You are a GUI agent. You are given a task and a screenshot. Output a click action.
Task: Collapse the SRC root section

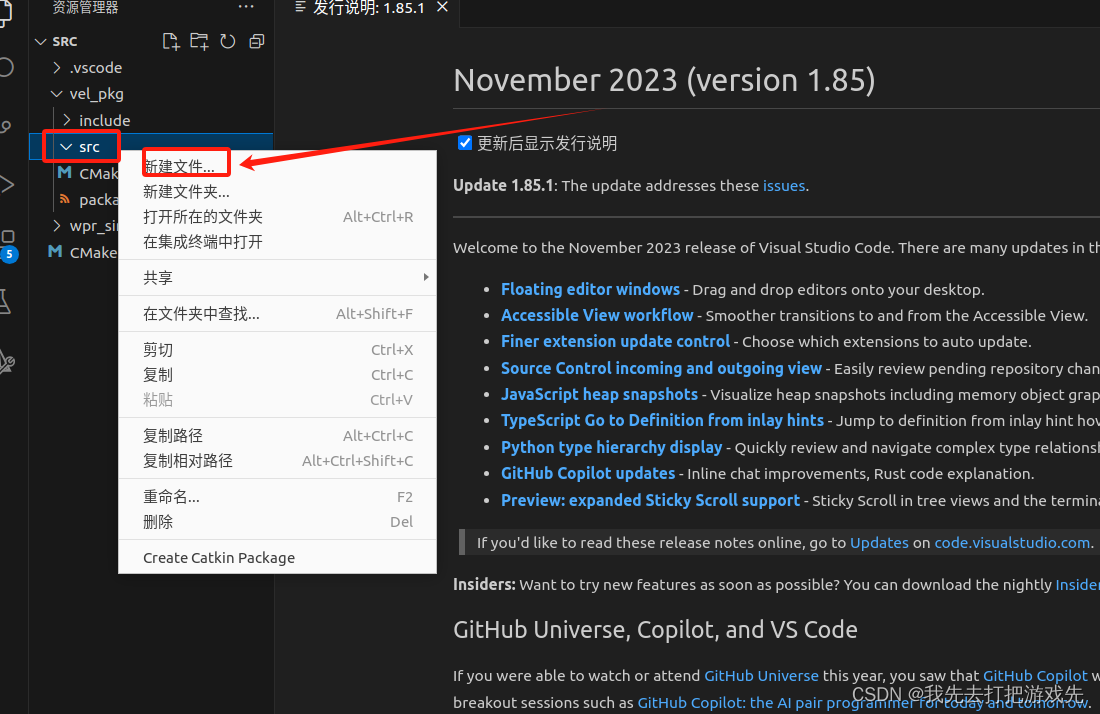41,41
